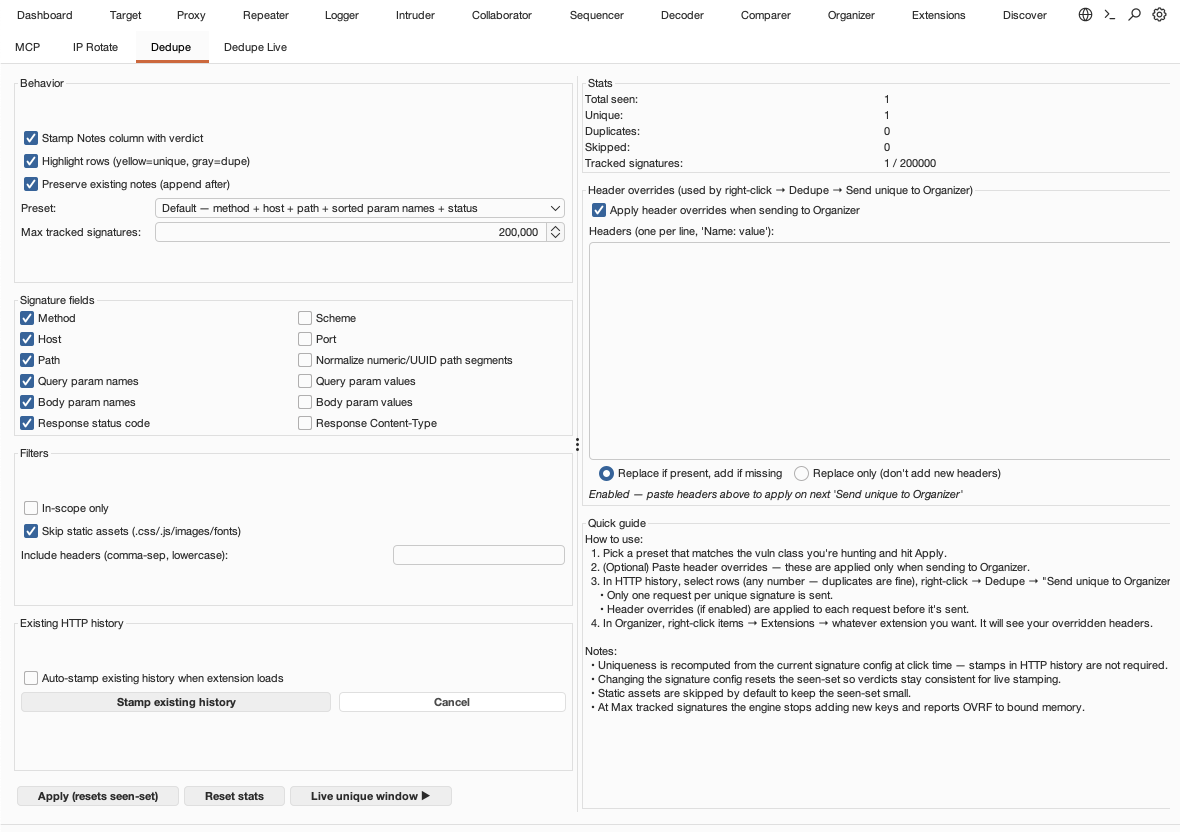Viewport: 1180px width, 832px height.
Task: Click the Max tracked signatures value field
Action: (351, 232)
